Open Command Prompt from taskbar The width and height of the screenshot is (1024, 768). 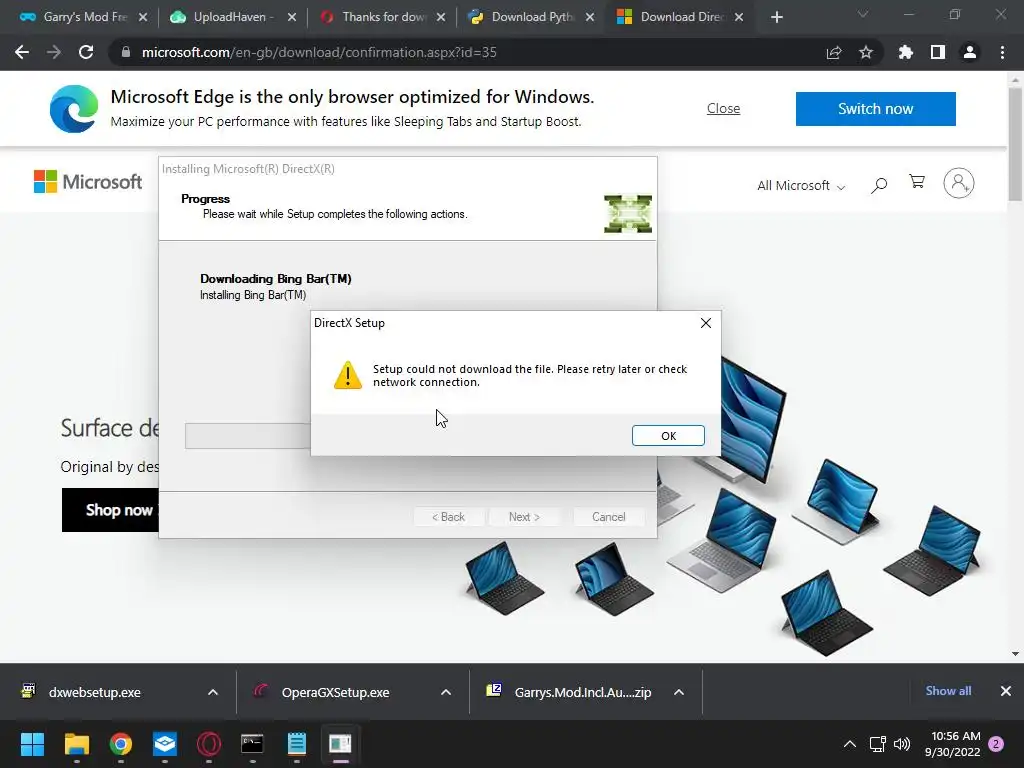pyautogui.click(x=252, y=744)
